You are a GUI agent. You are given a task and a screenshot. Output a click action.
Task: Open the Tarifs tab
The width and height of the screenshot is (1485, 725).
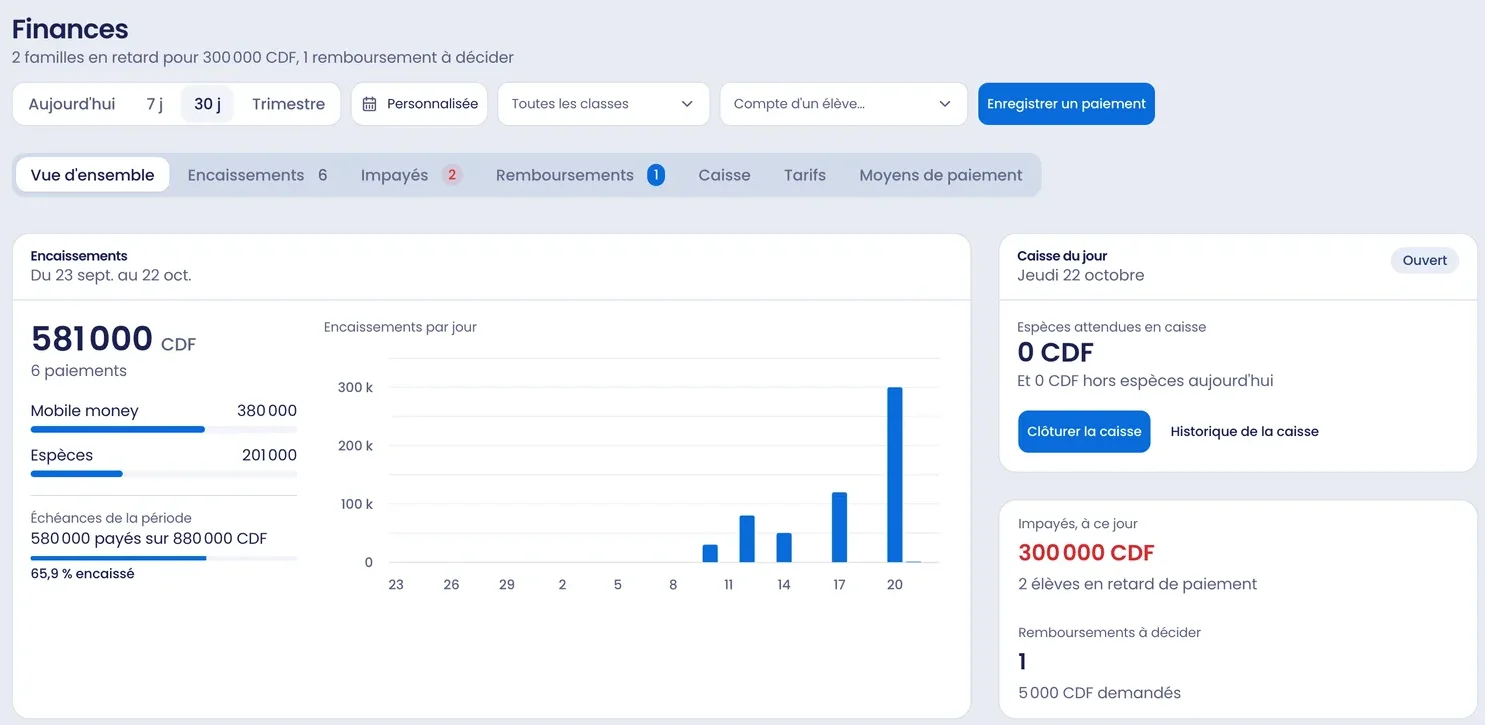point(805,175)
